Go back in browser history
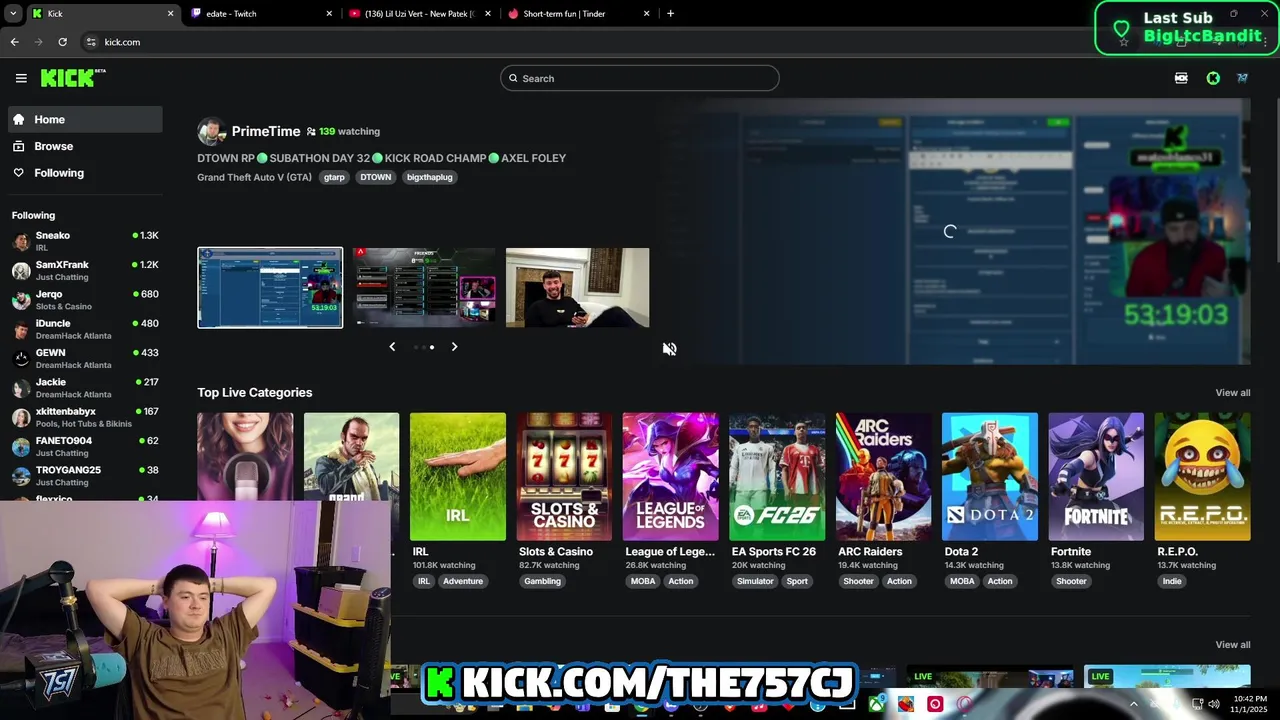This screenshot has height=720, width=1280. click(x=14, y=42)
